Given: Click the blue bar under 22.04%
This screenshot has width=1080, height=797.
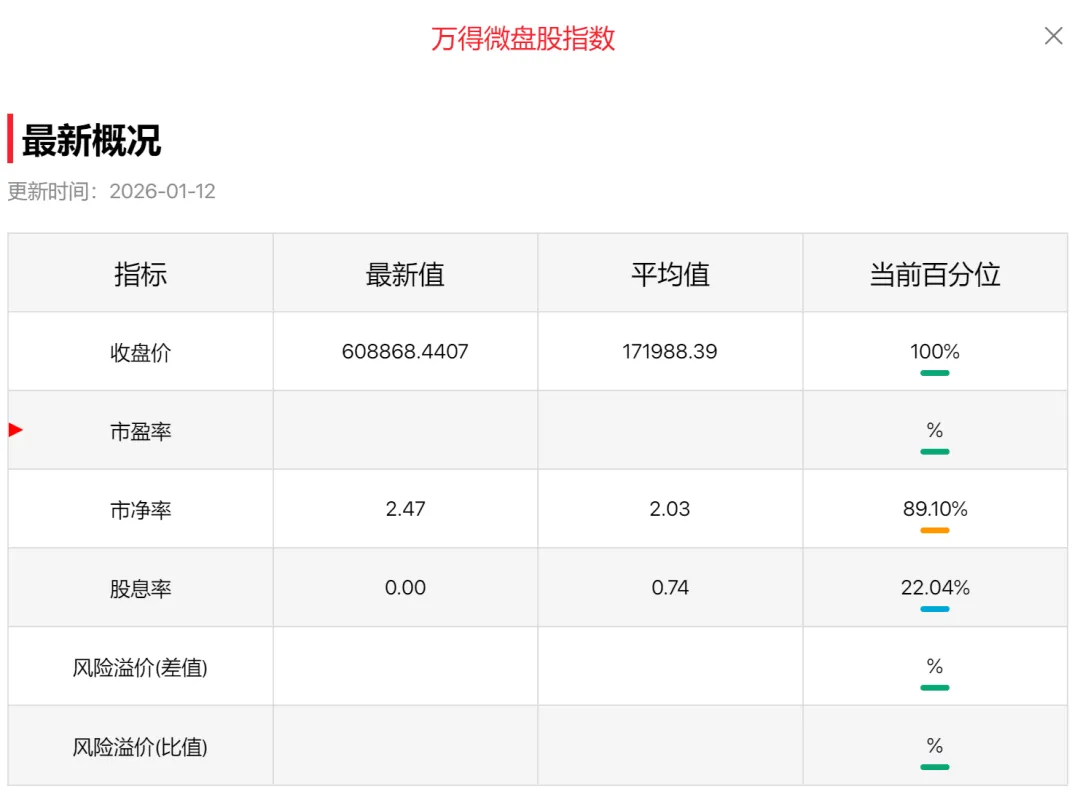Looking at the screenshot, I should pyautogui.click(x=935, y=609).
